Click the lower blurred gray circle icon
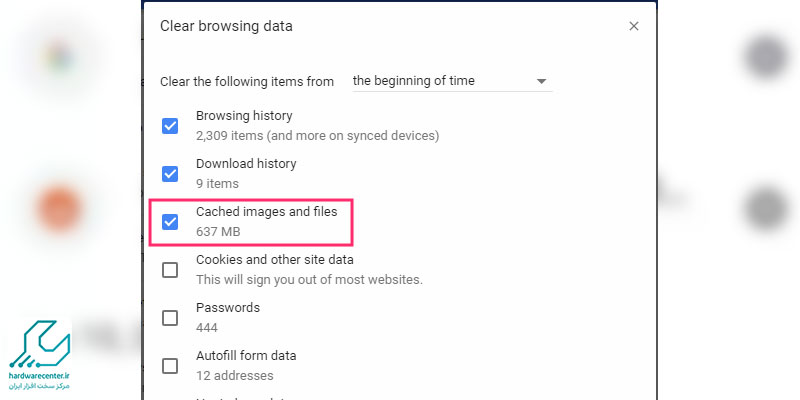This screenshot has width=800, height=400. (x=765, y=208)
